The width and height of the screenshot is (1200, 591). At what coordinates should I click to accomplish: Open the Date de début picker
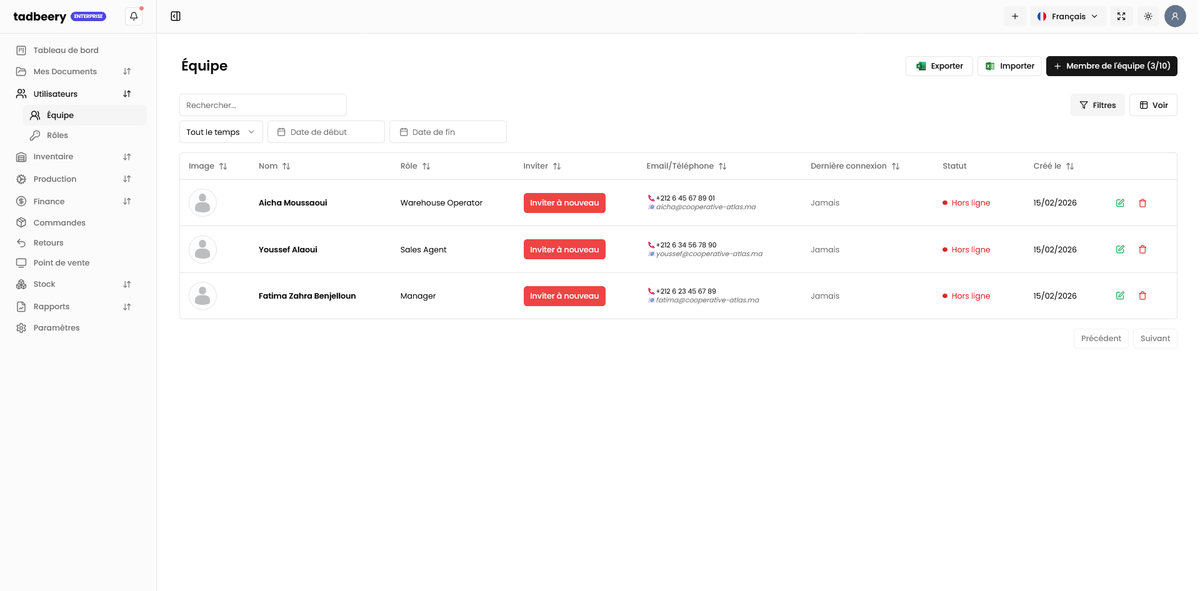[x=326, y=132]
